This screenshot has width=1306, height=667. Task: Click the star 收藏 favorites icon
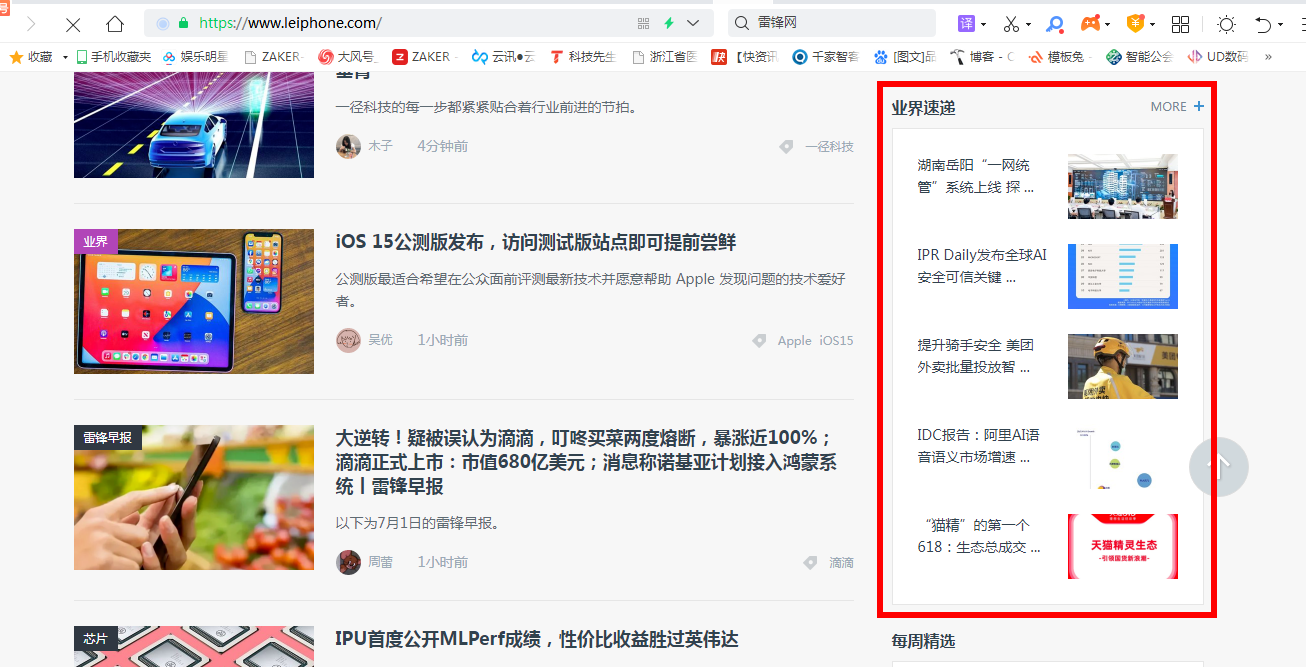point(16,57)
